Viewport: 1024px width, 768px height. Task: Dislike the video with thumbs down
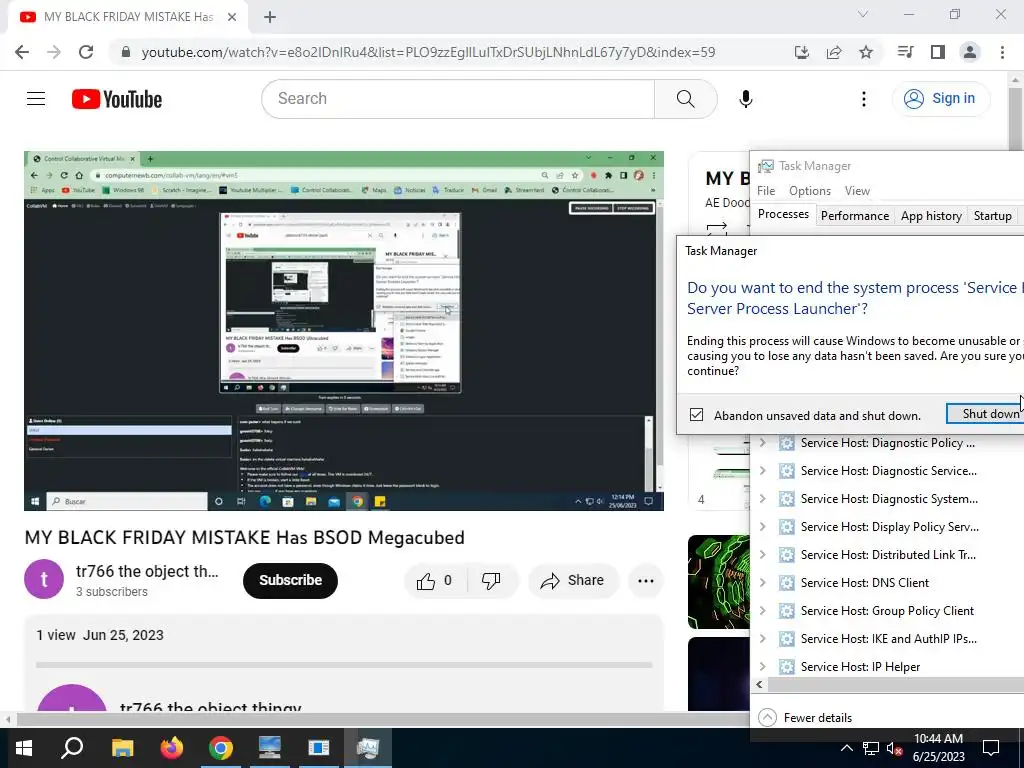click(491, 581)
